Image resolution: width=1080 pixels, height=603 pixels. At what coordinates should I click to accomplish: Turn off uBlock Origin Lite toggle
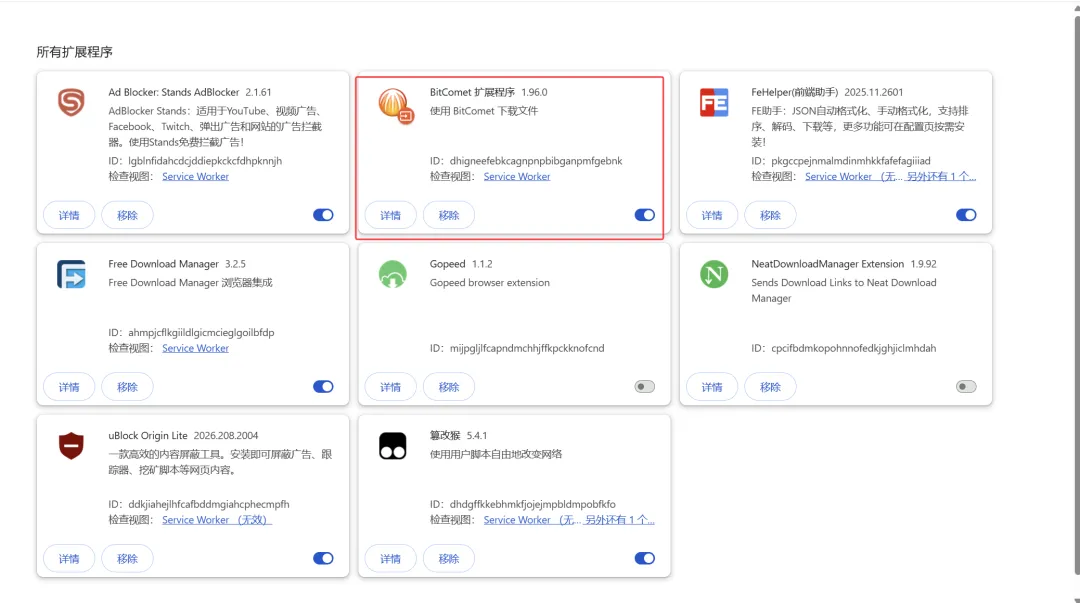click(x=323, y=558)
